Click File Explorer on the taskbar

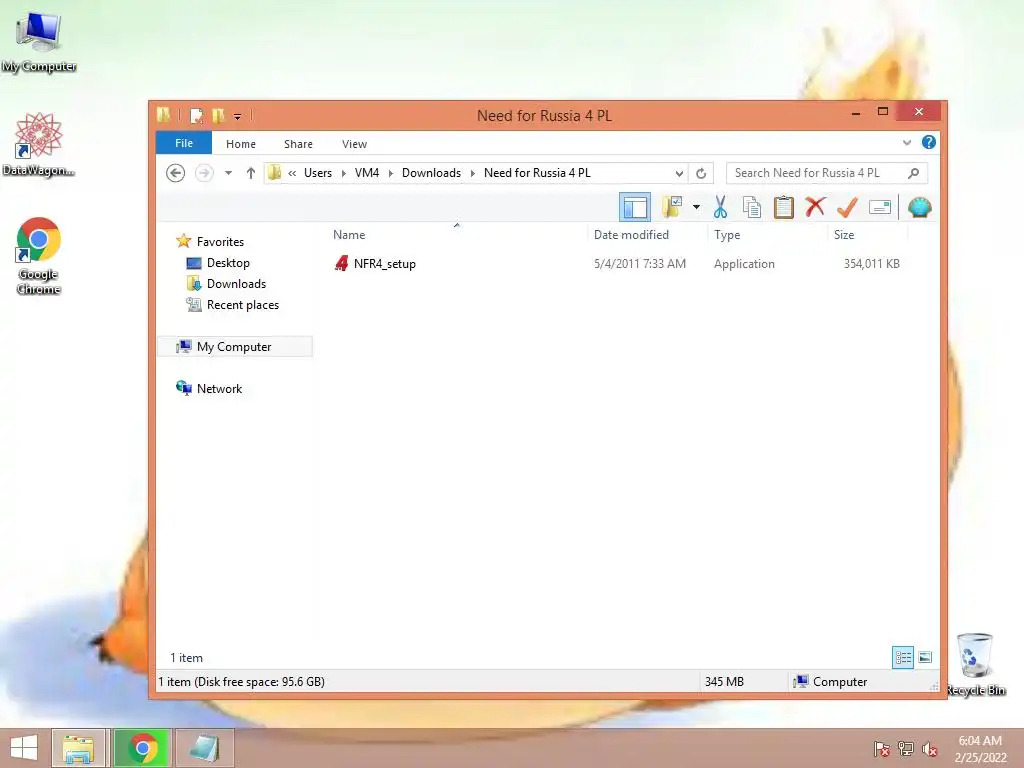pyautogui.click(x=78, y=748)
